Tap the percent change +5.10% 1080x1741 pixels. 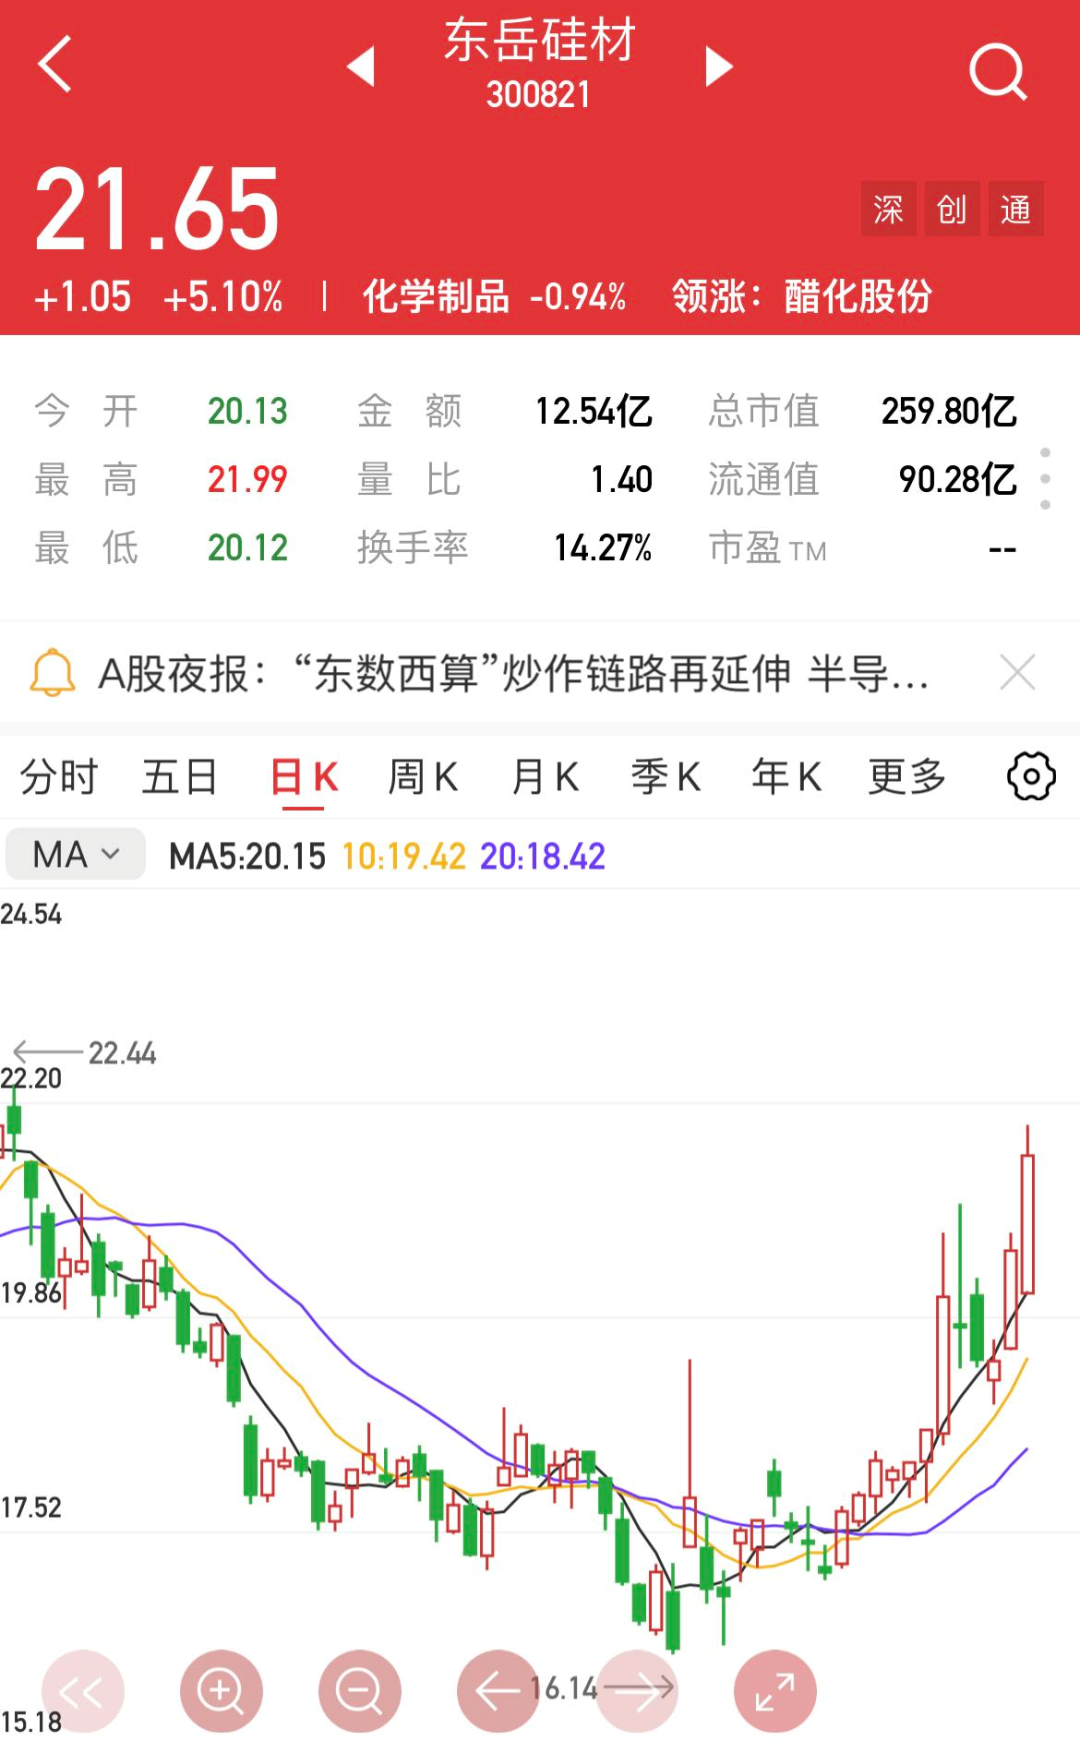tap(223, 297)
